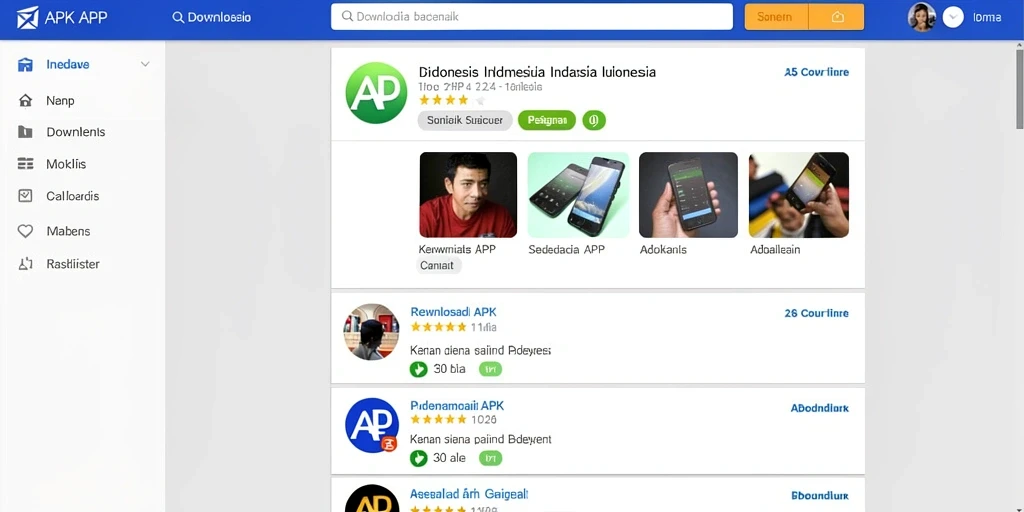Open Downlenis in the sidebar

pyautogui.click(x=76, y=132)
